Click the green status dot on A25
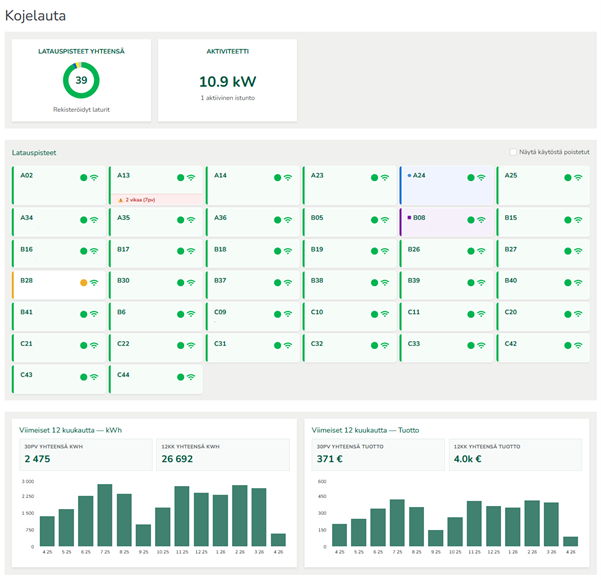The image size is (601, 580). [x=568, y=177]
